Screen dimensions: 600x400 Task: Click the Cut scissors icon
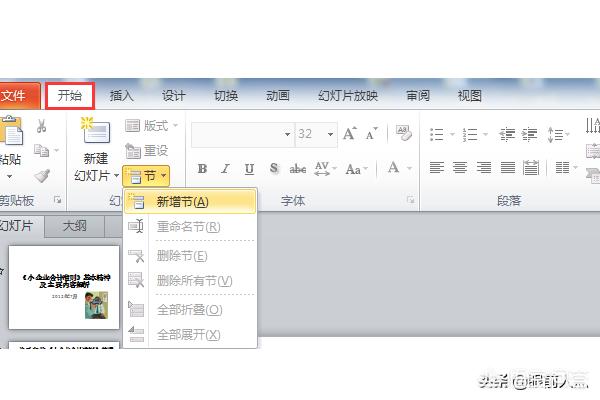tap(42, 127)
